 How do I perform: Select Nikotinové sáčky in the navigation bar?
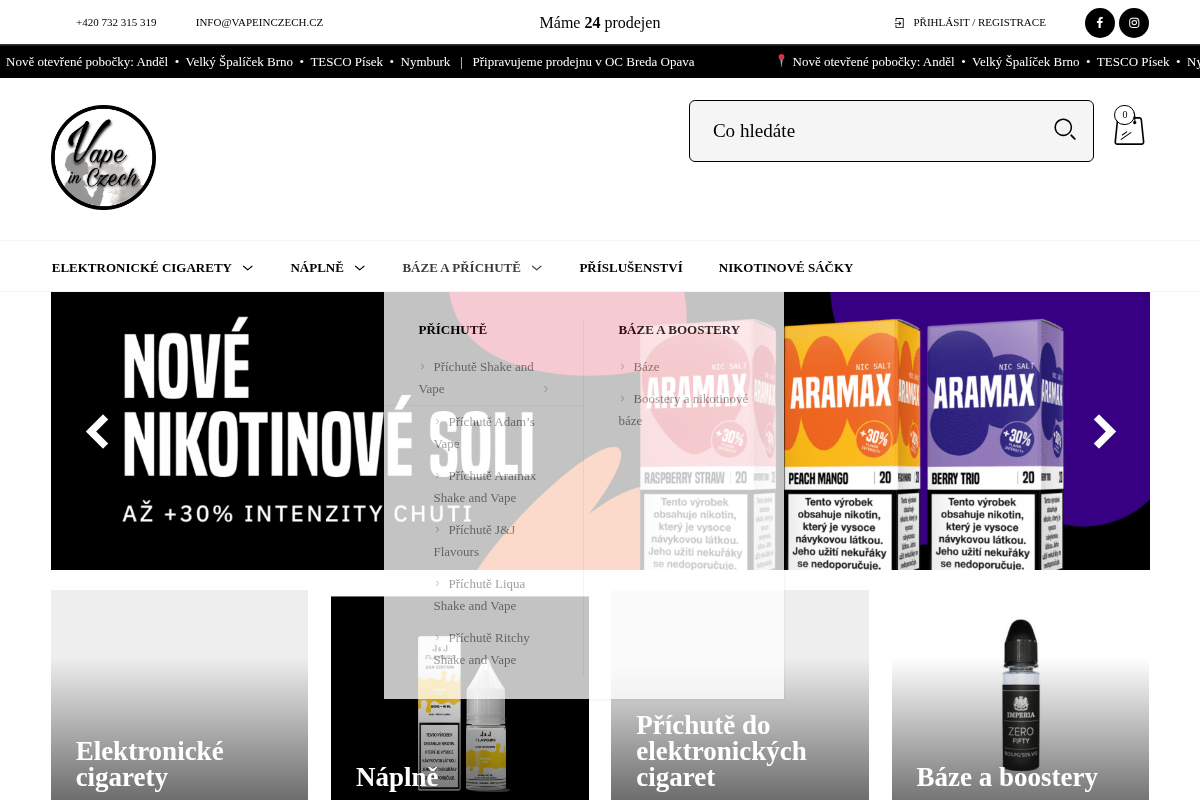coord(786,268)
